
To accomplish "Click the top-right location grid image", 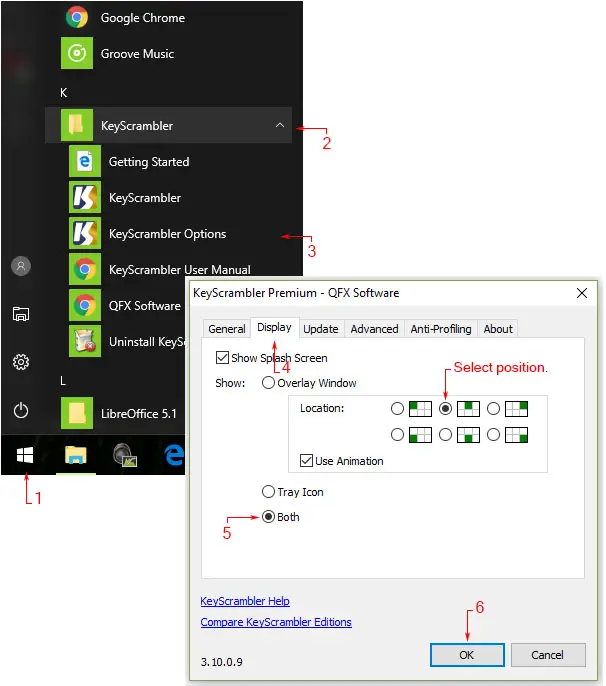I will coord(516,409).
